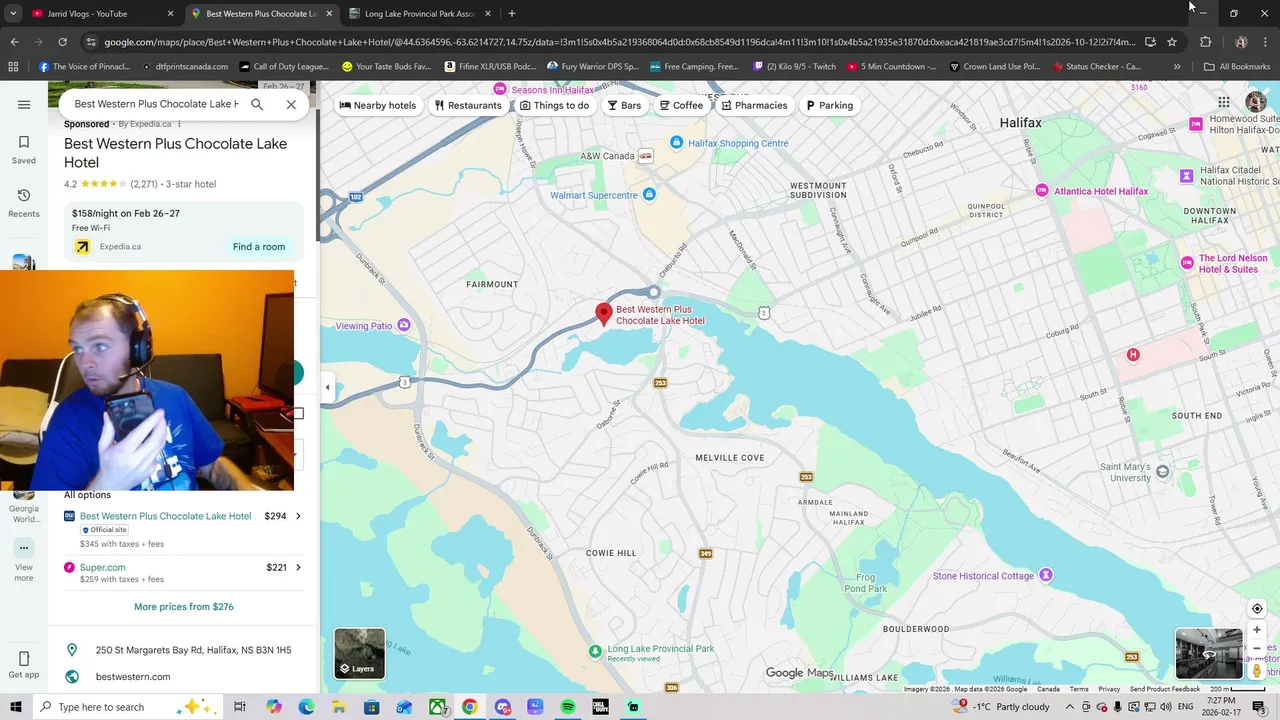Open Call of Duty League bookmark
The width and height of the screenshot is (1280, 720).
coord(284,67)
